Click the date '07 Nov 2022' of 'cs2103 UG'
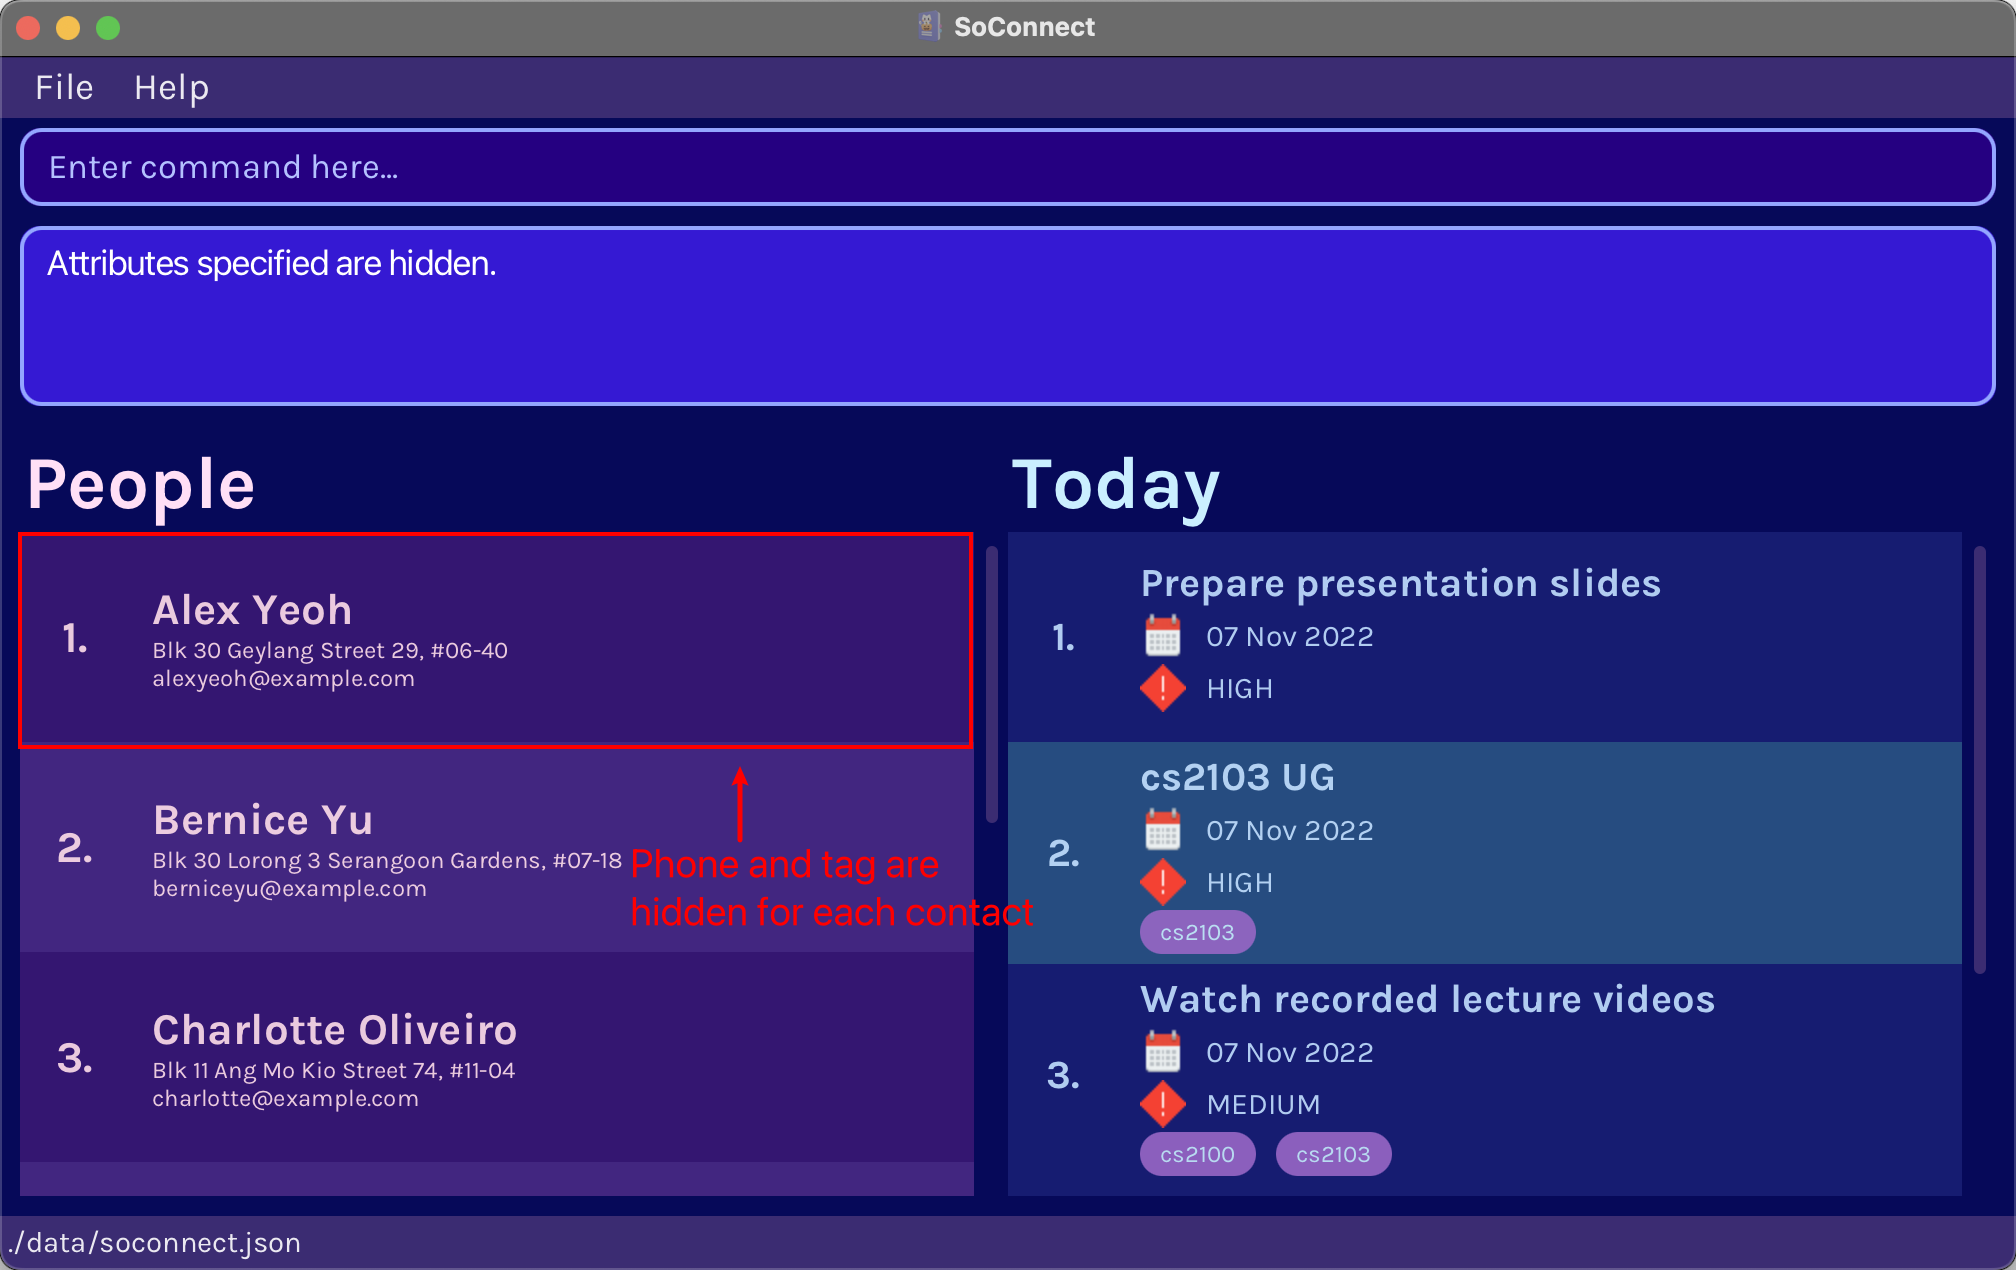2016x1270 pixels. click(1289, 830)
